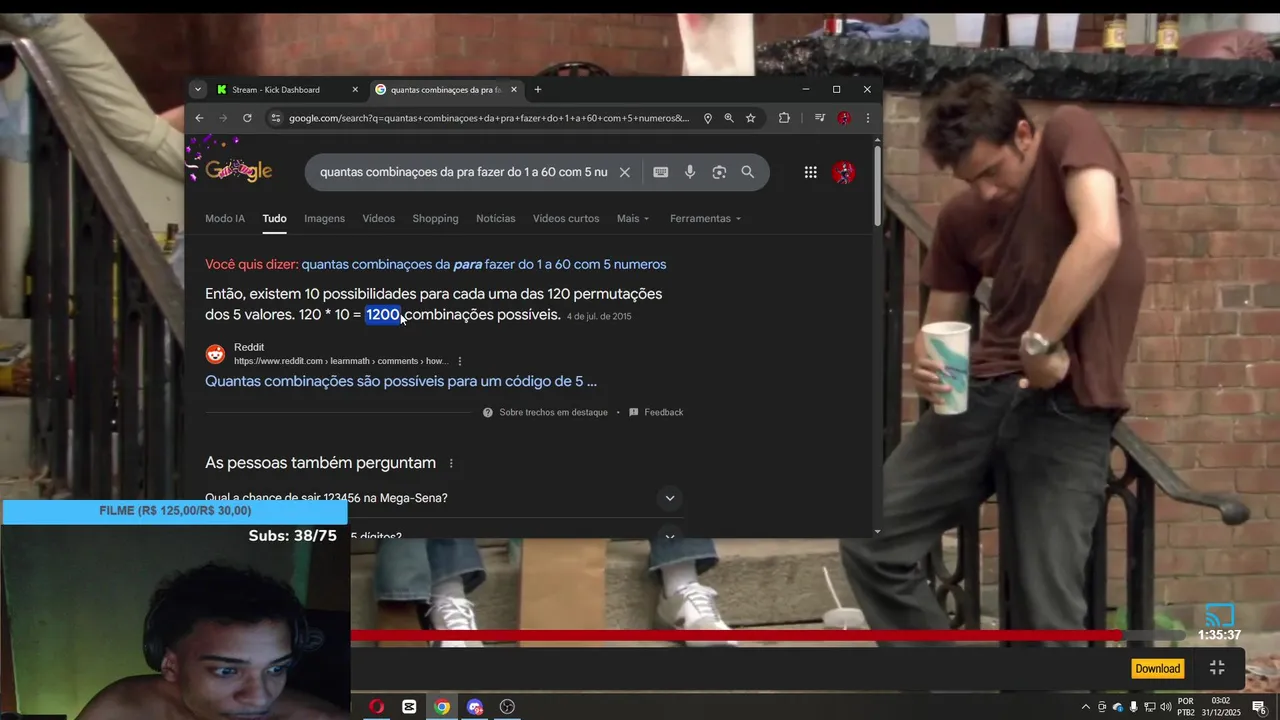Switch to Imagens results
Screen dimensions: 1280x720
(x=325, y=218)
